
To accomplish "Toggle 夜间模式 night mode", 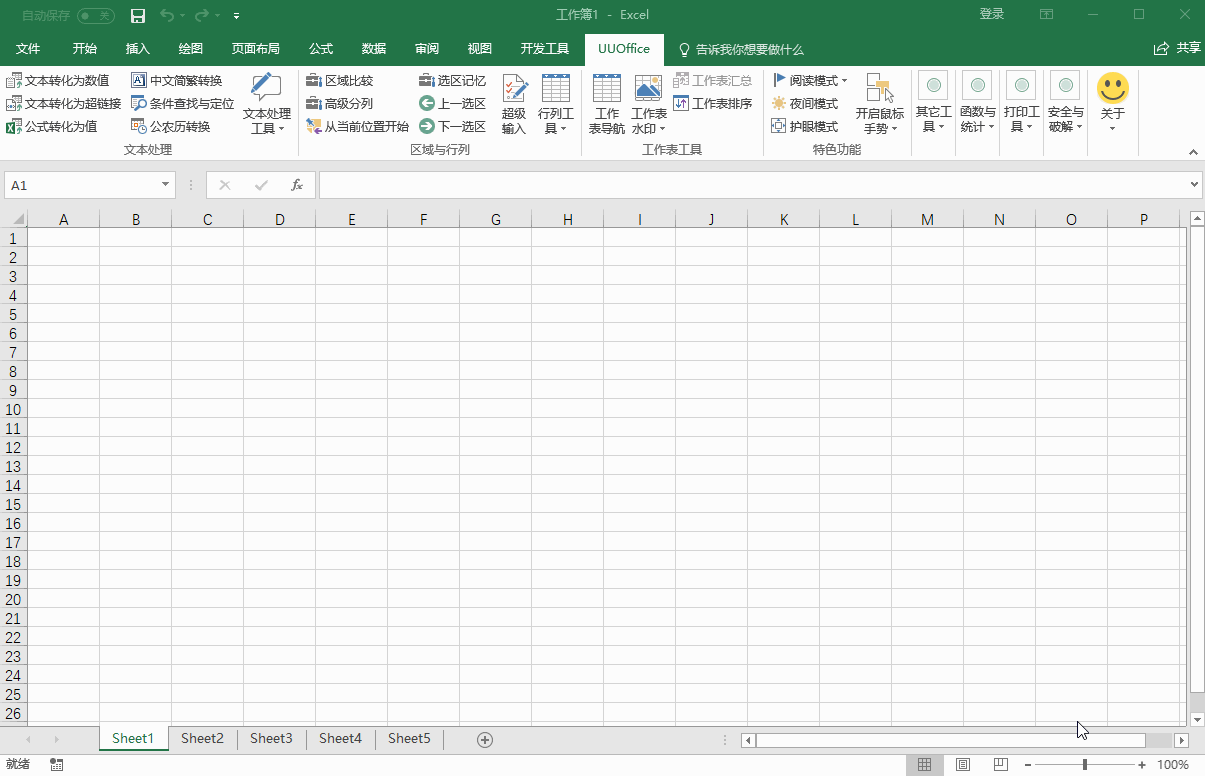I will pyautogui.click(x=805, y=103).
